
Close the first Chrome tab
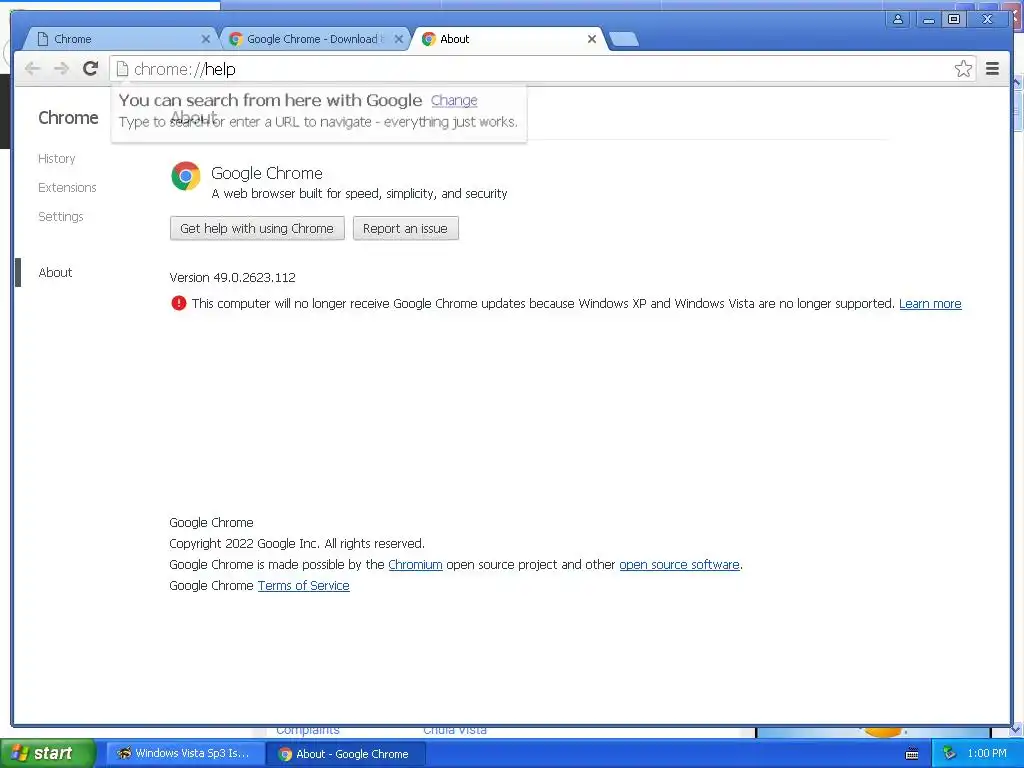coord(206,39)
